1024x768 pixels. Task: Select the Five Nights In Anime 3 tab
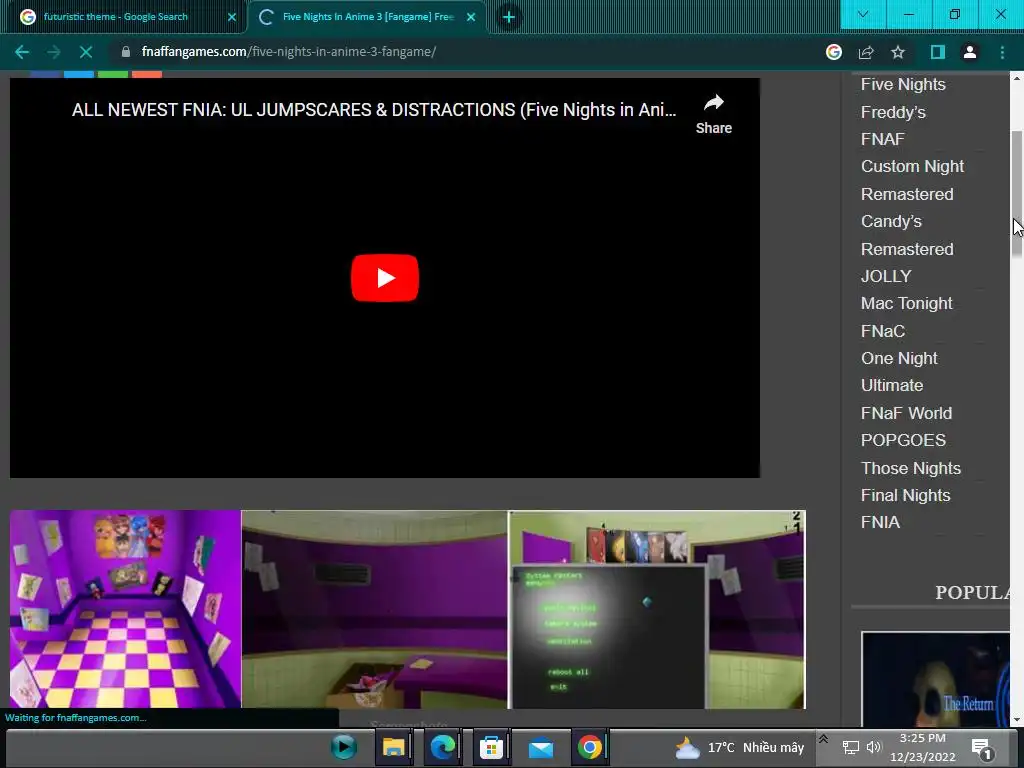pyautogui.click(x=368, y=17)
